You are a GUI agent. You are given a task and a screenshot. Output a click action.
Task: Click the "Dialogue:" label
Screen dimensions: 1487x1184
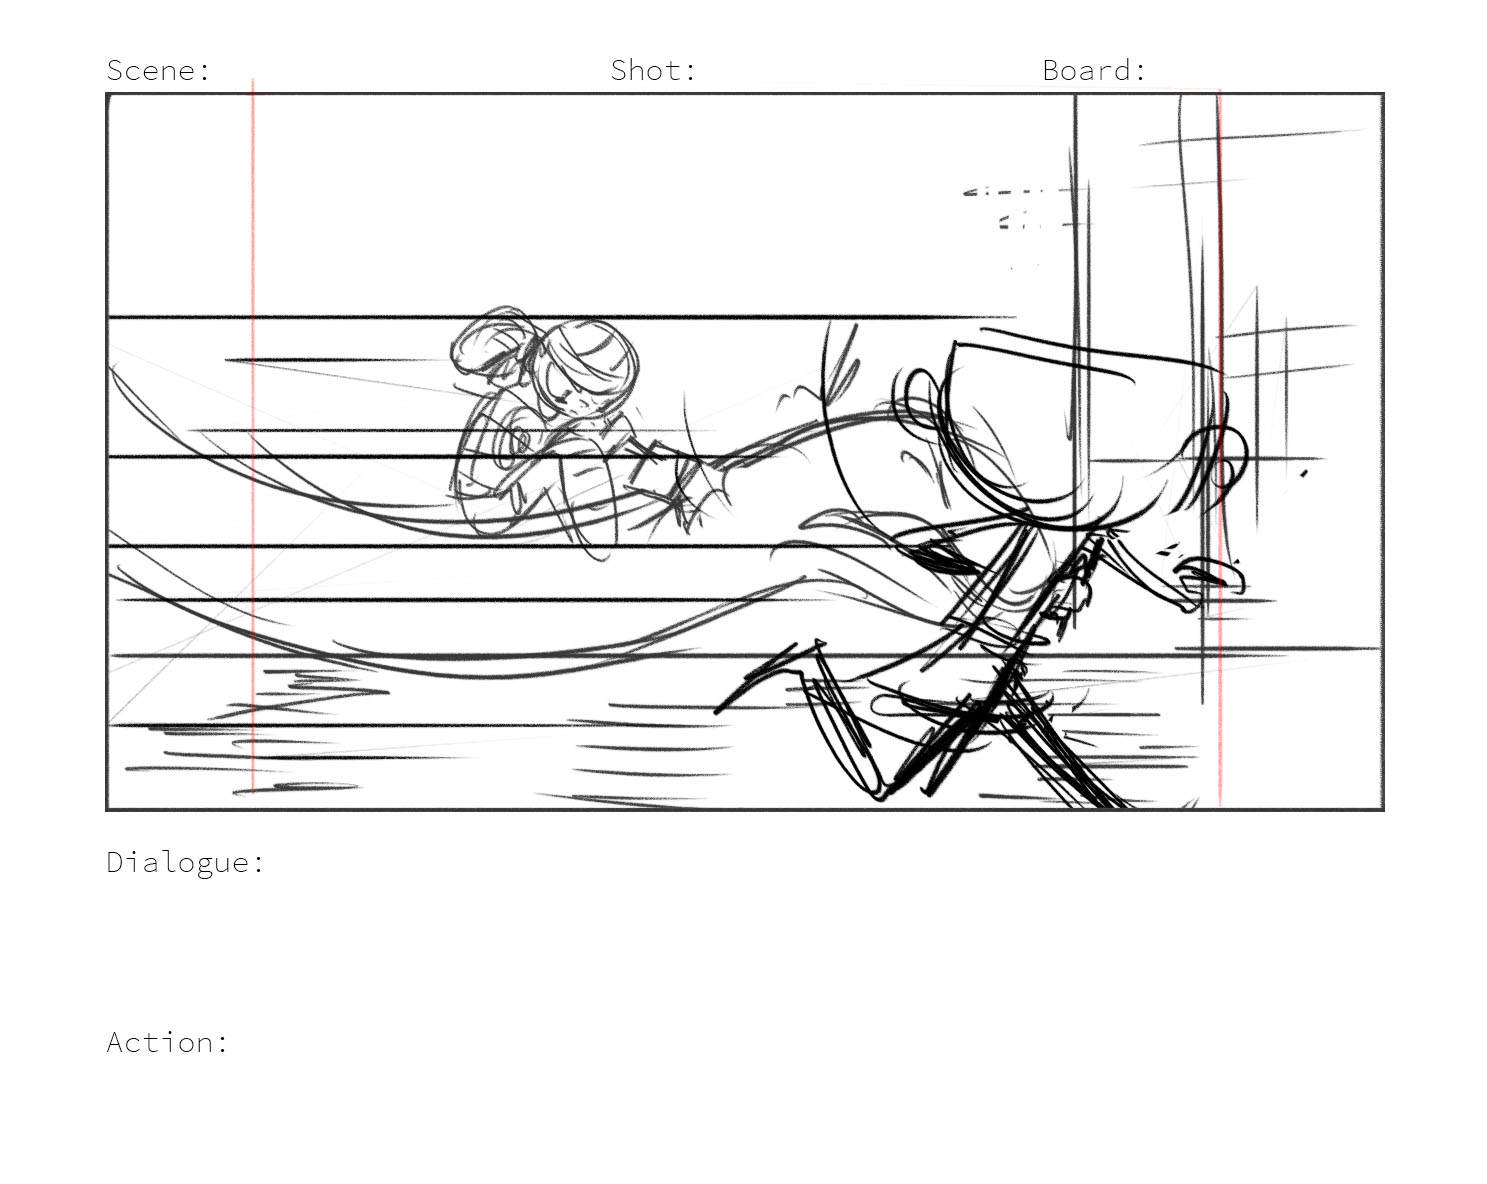click(186, 863)
